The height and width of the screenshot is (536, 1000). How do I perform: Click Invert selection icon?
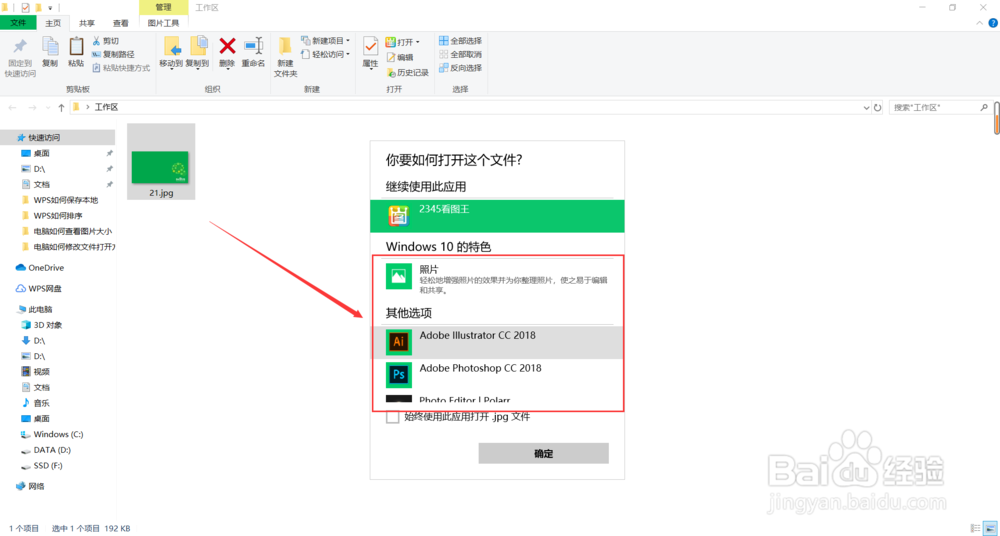(443, 68)
